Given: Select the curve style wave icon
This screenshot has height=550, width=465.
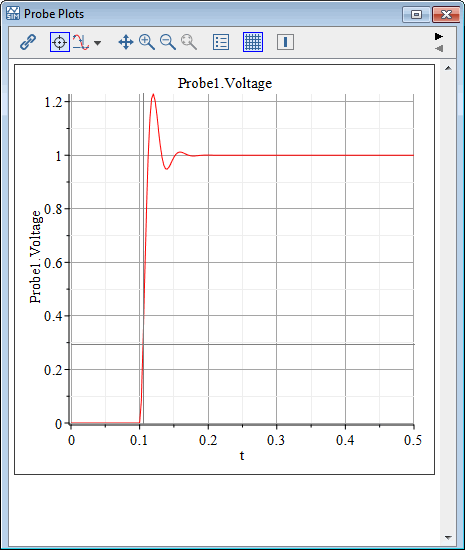Looking at the screenshot, I should pos(81,42).
